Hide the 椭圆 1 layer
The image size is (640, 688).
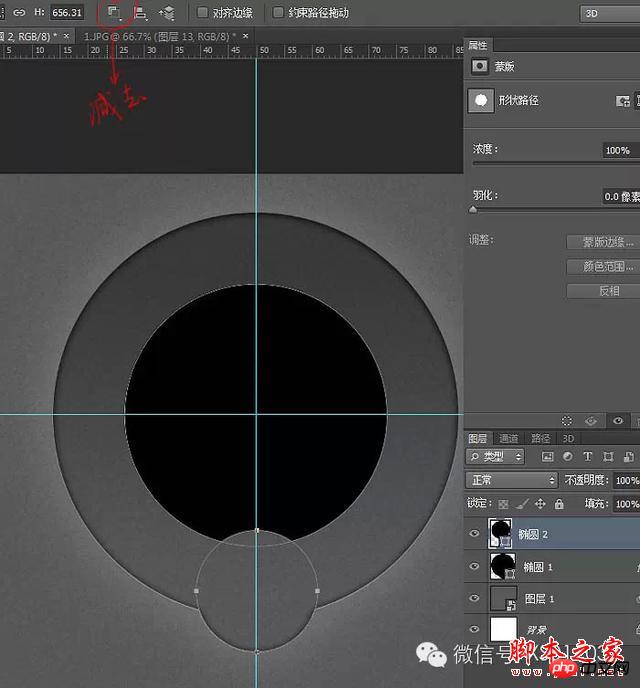click(474, 566)
